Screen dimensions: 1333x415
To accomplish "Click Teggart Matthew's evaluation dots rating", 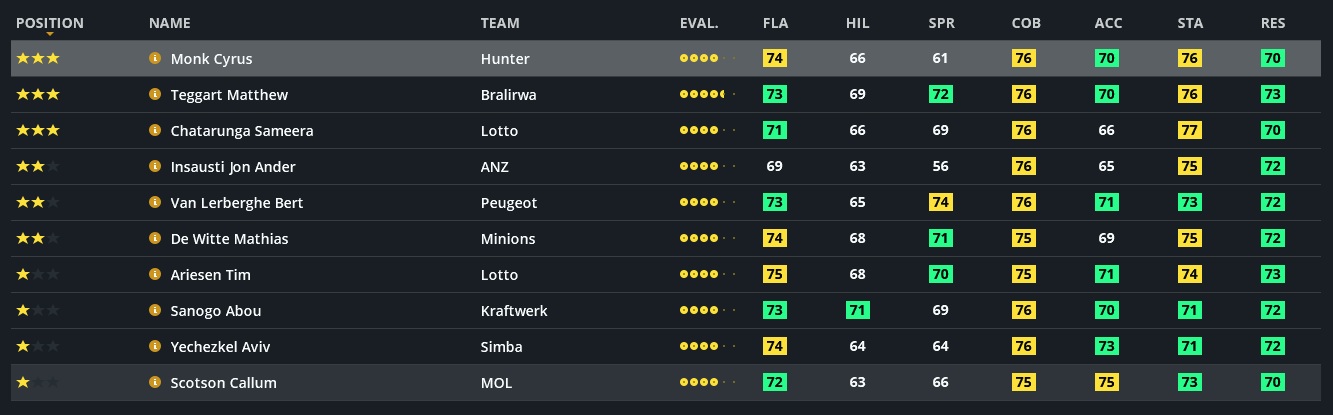I will tap(706, 95).
